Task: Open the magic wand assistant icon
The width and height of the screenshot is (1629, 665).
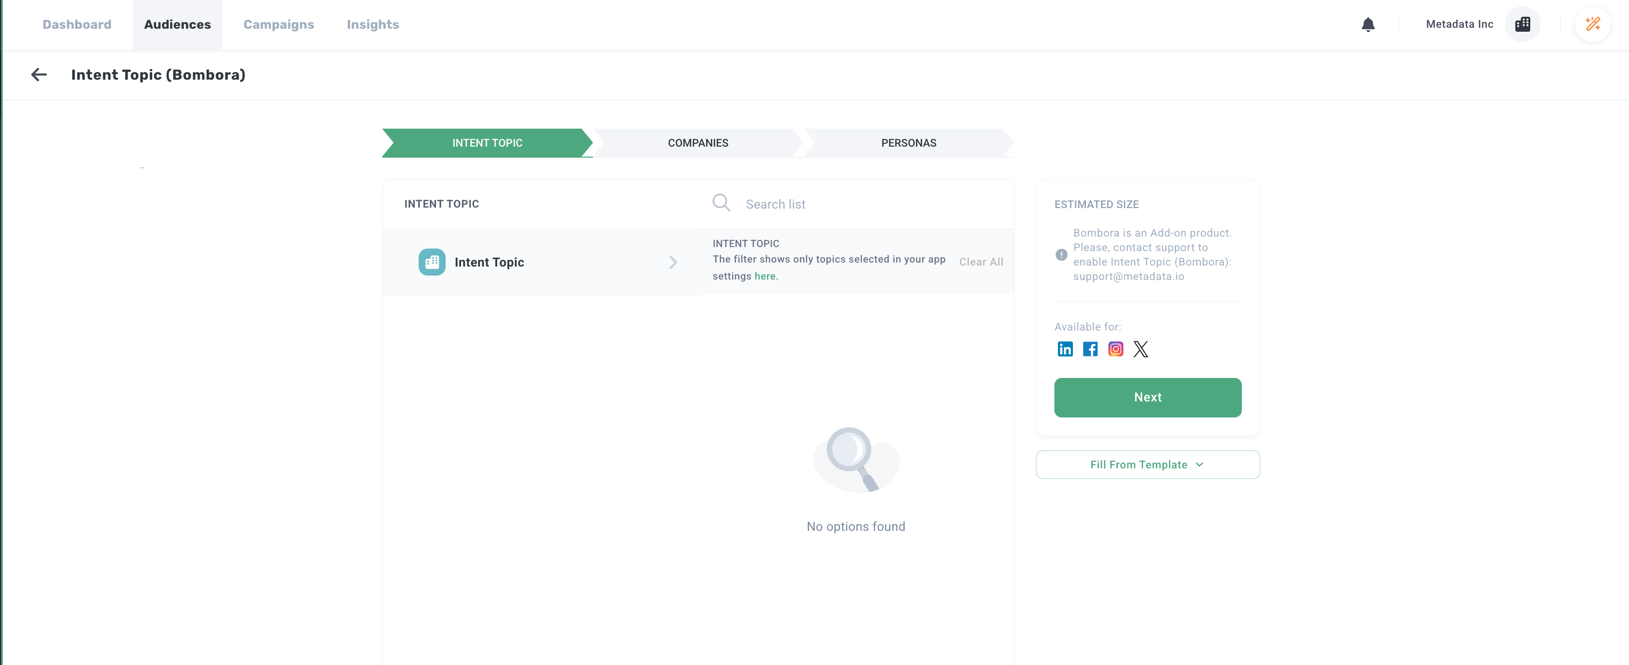Action: coord(1592,25)
